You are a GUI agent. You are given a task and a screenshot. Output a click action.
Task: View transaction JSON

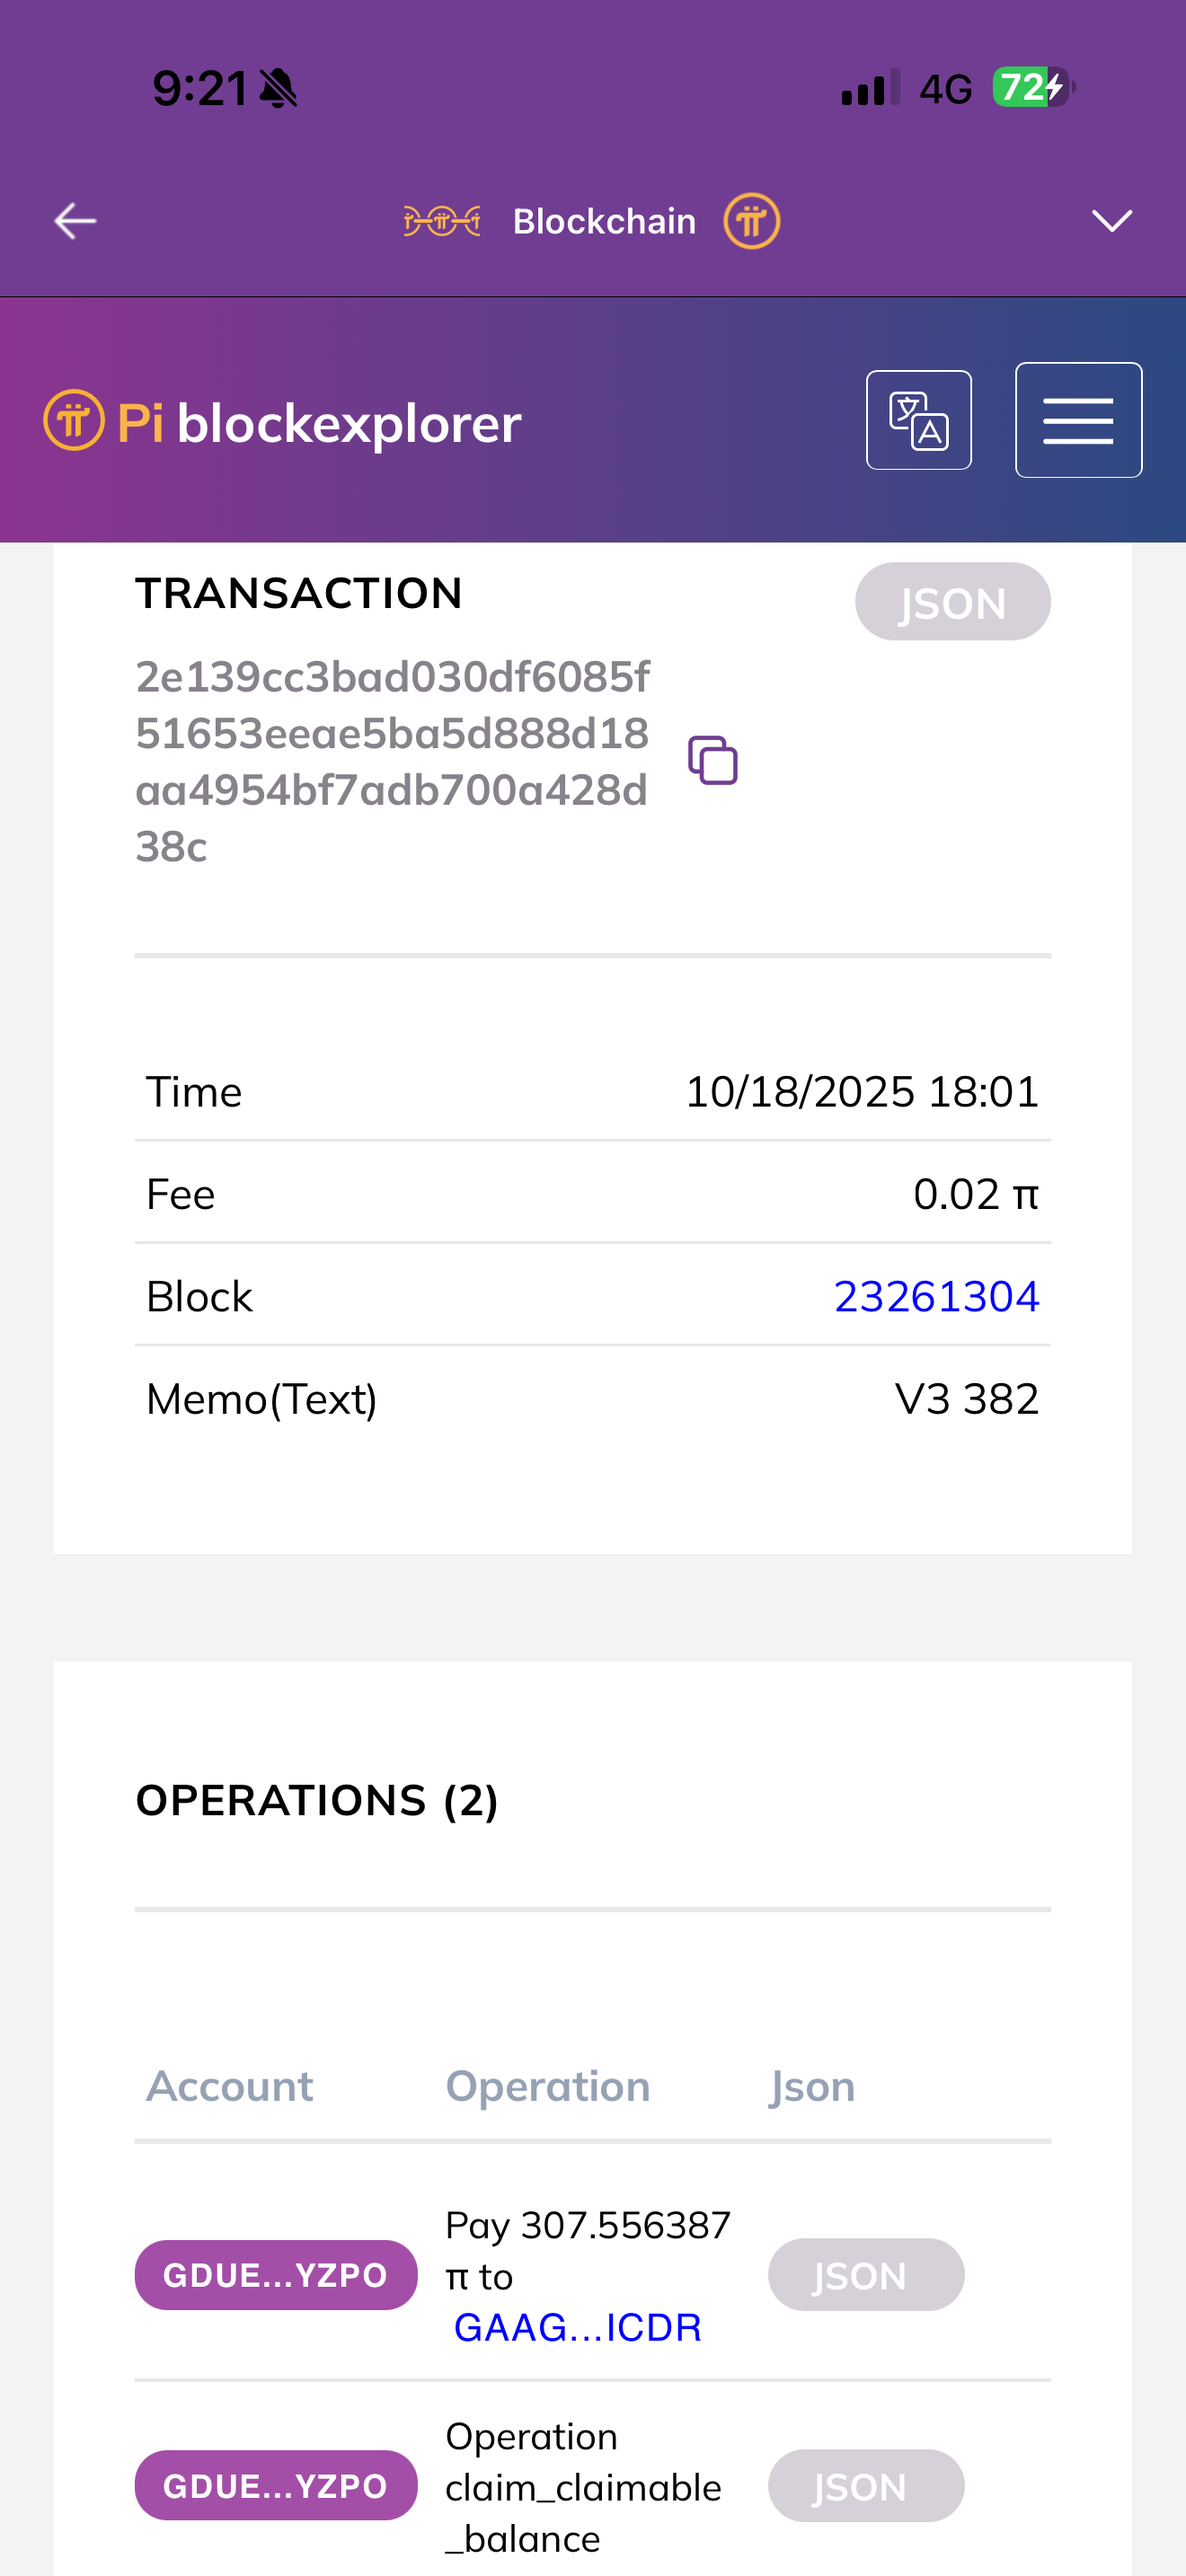click(952, 602)
